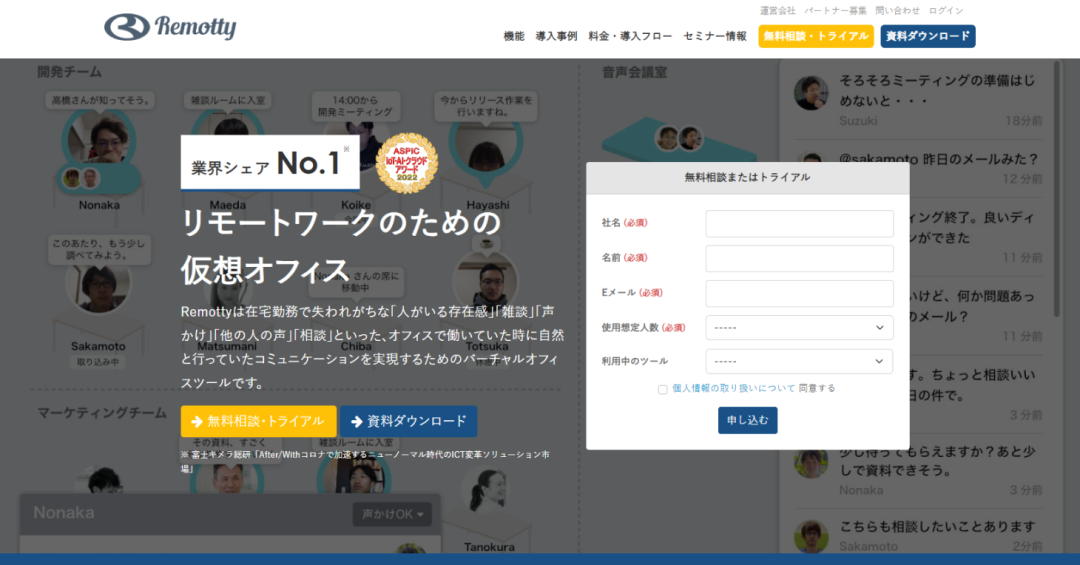Click the 今からリリース作業を行いますね bubble
Image resolution: width=1080 pixels, height=565 pixels.
pyautogui.click(x=486, y=106)
